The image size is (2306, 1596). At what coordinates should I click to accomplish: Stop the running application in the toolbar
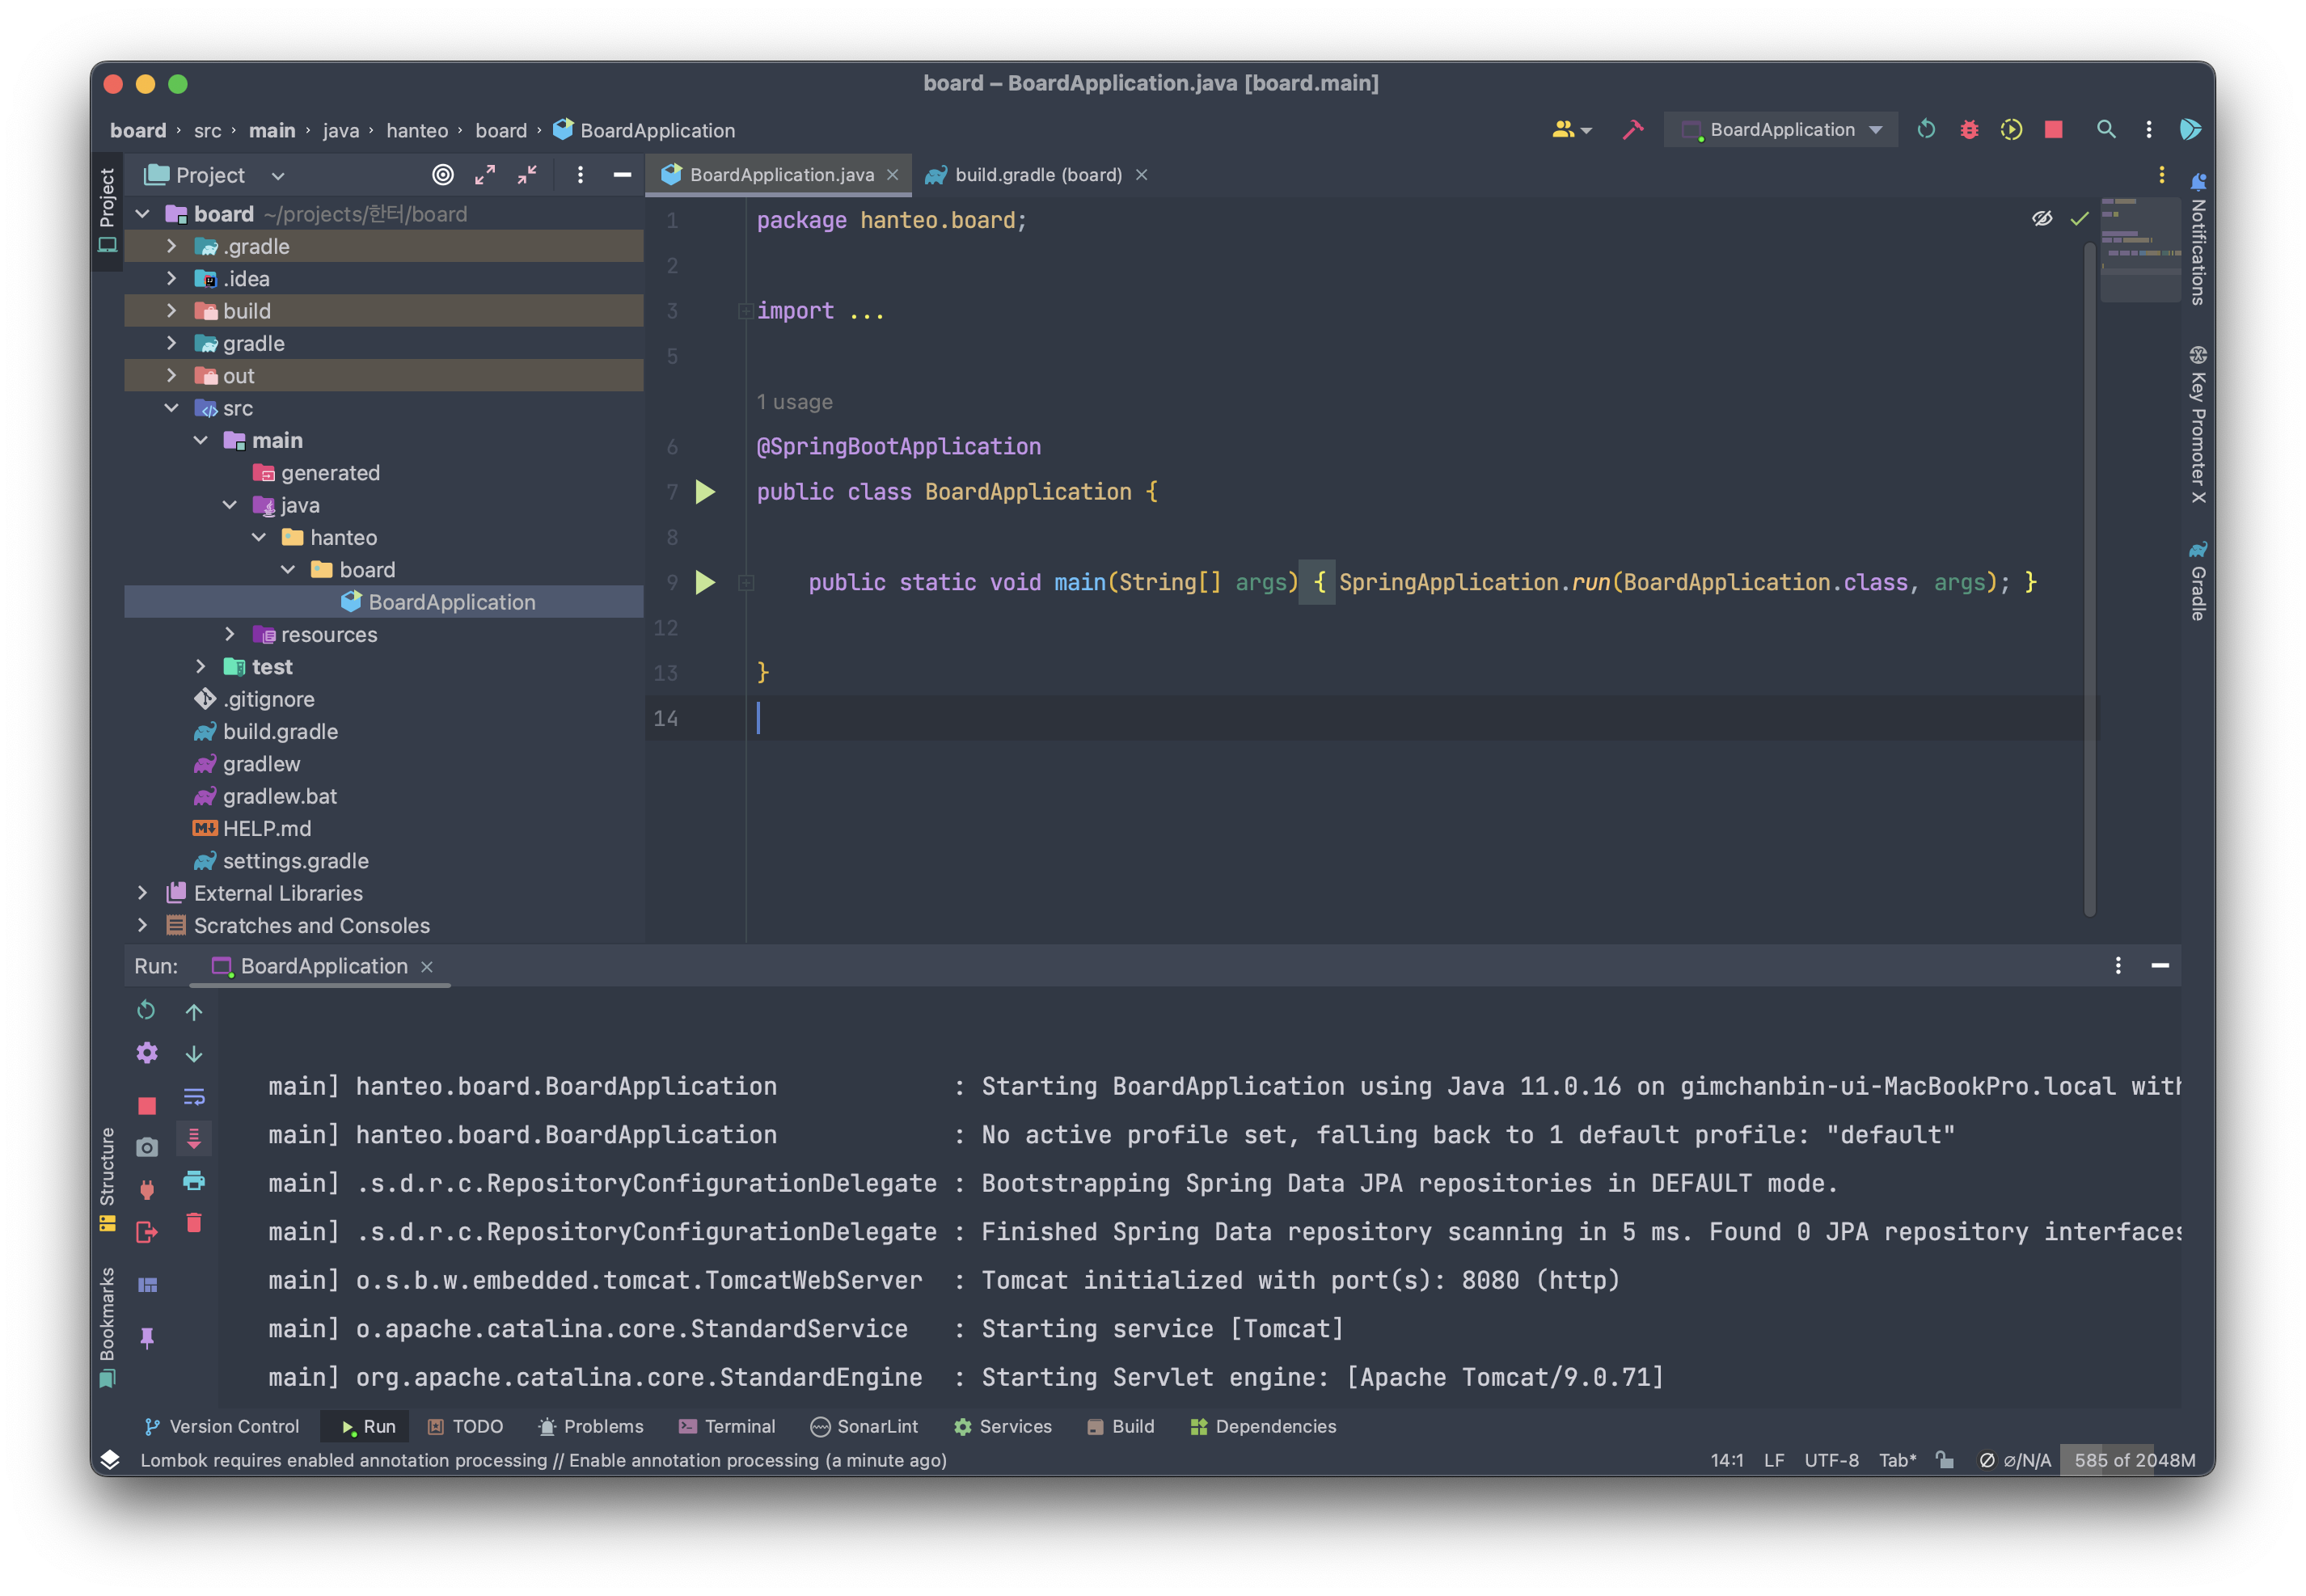pyautogui.click(x=2053, y=130)
